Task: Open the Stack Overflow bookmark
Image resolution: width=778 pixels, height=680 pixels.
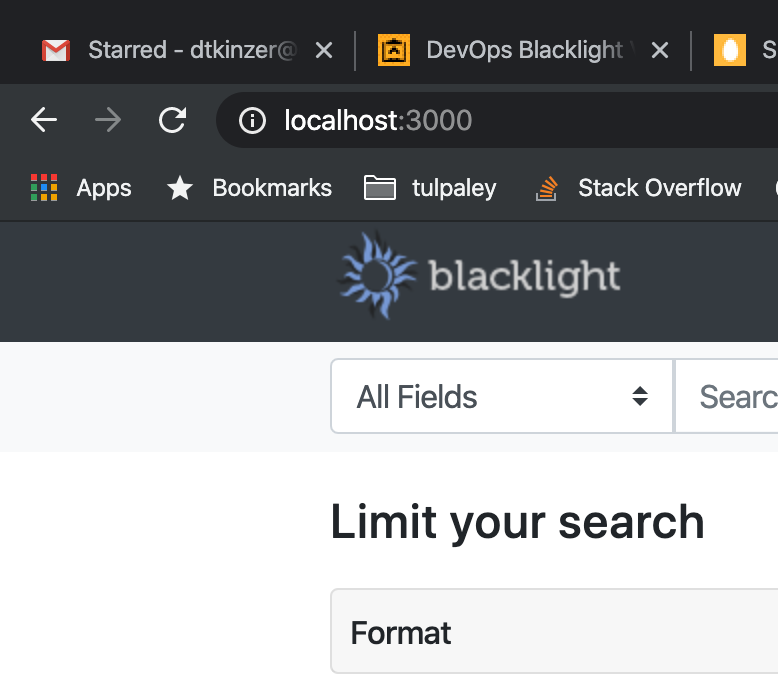Action: point(638,188)
